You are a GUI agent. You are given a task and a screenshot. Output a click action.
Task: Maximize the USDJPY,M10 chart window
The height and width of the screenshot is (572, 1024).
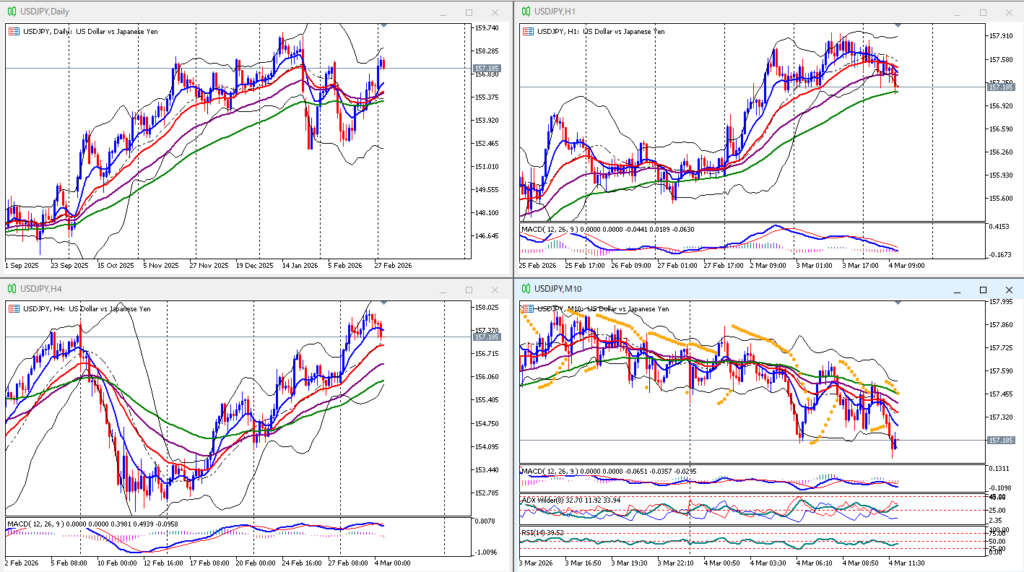coord(982,289)
